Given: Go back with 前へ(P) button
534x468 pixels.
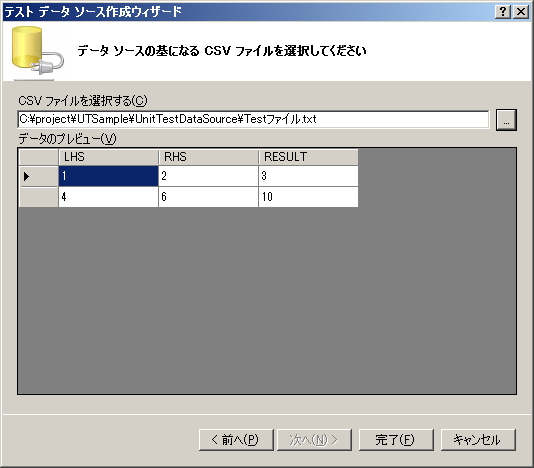Looking at the screenshot, I should tap(236, 440).
